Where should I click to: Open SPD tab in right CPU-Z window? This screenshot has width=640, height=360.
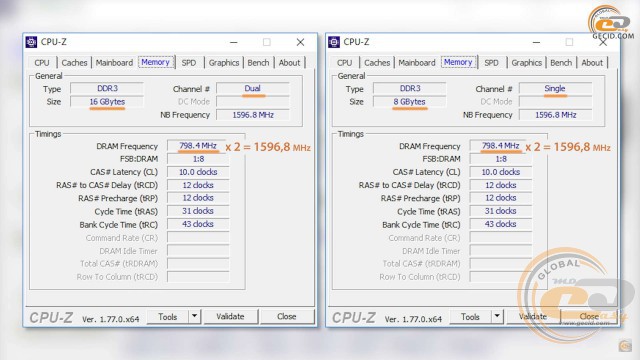491,63
